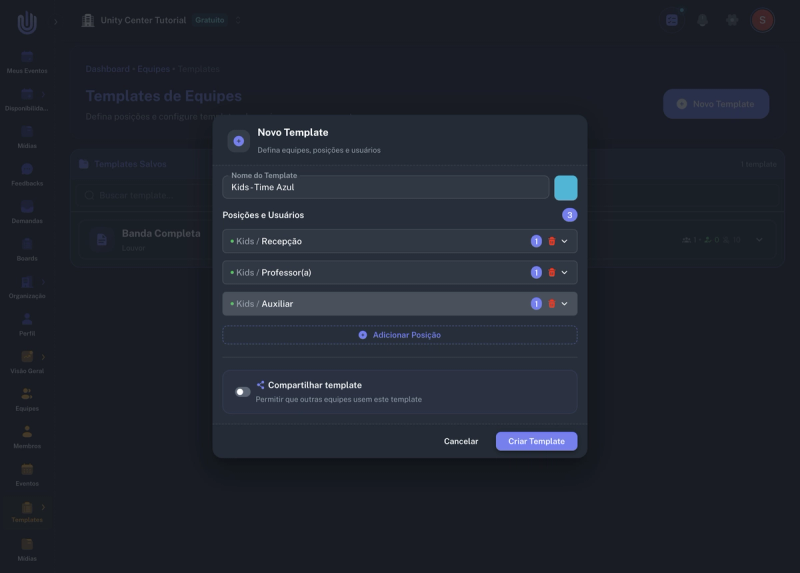Go to Dashboard breadcrumb
The height and width of the screenshot is (573, 800).
point(108,69)
